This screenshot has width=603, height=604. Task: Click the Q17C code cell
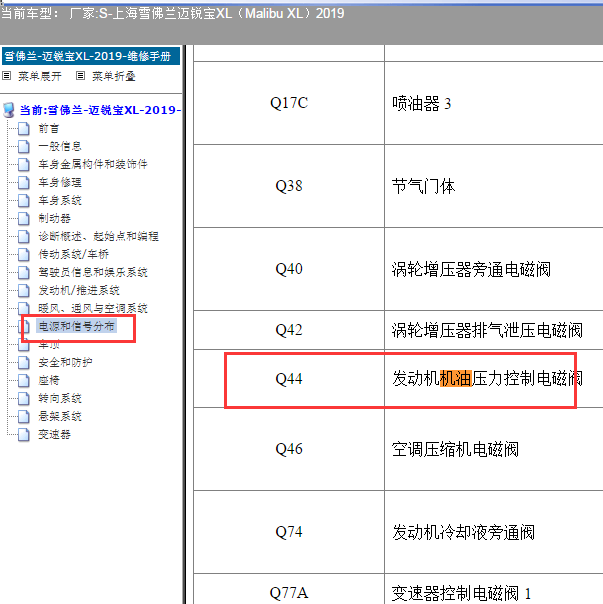pyautogui.click(x=289, y=103)
